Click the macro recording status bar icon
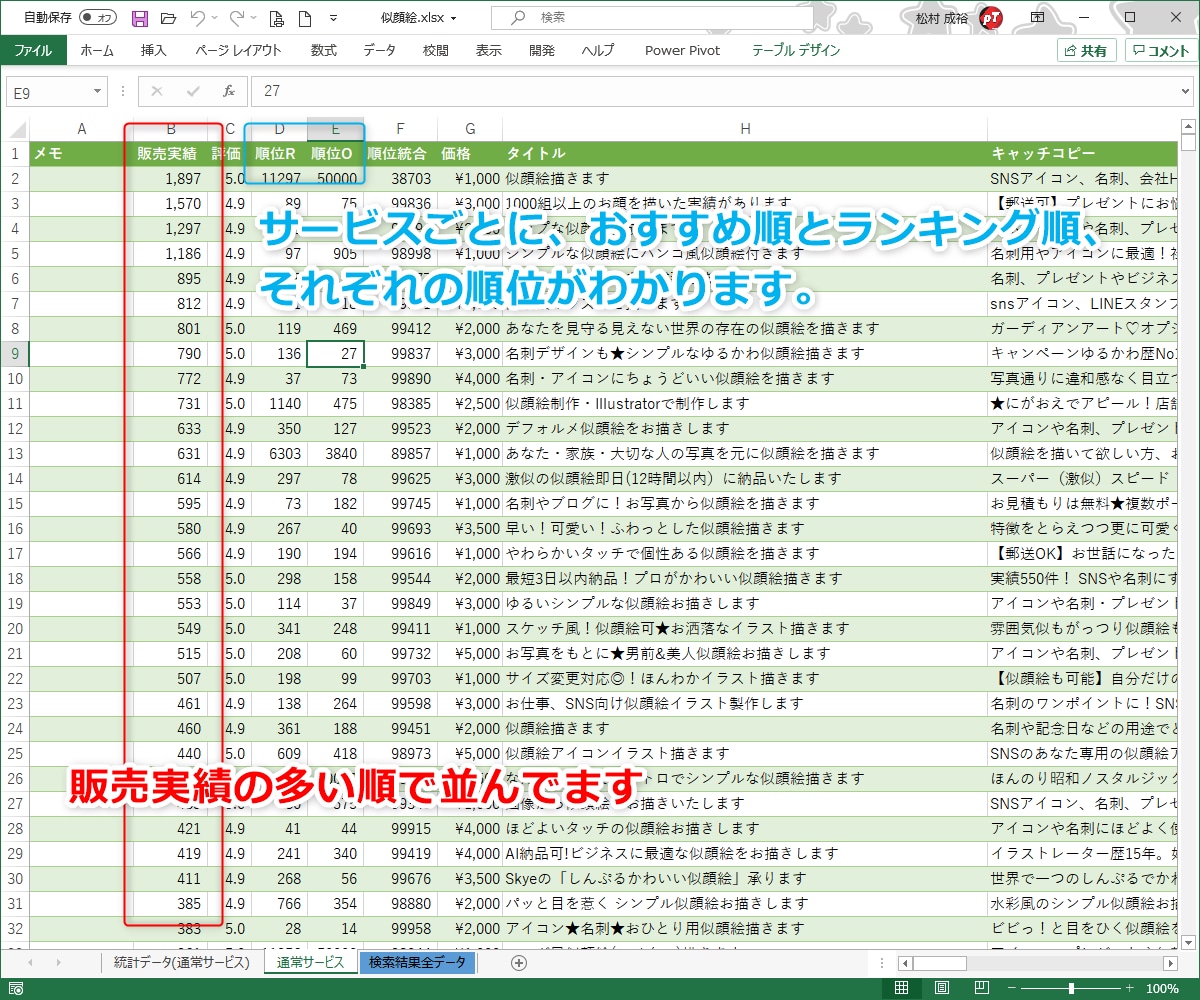Screen dimensions: 1200x1000 [16, 988]
